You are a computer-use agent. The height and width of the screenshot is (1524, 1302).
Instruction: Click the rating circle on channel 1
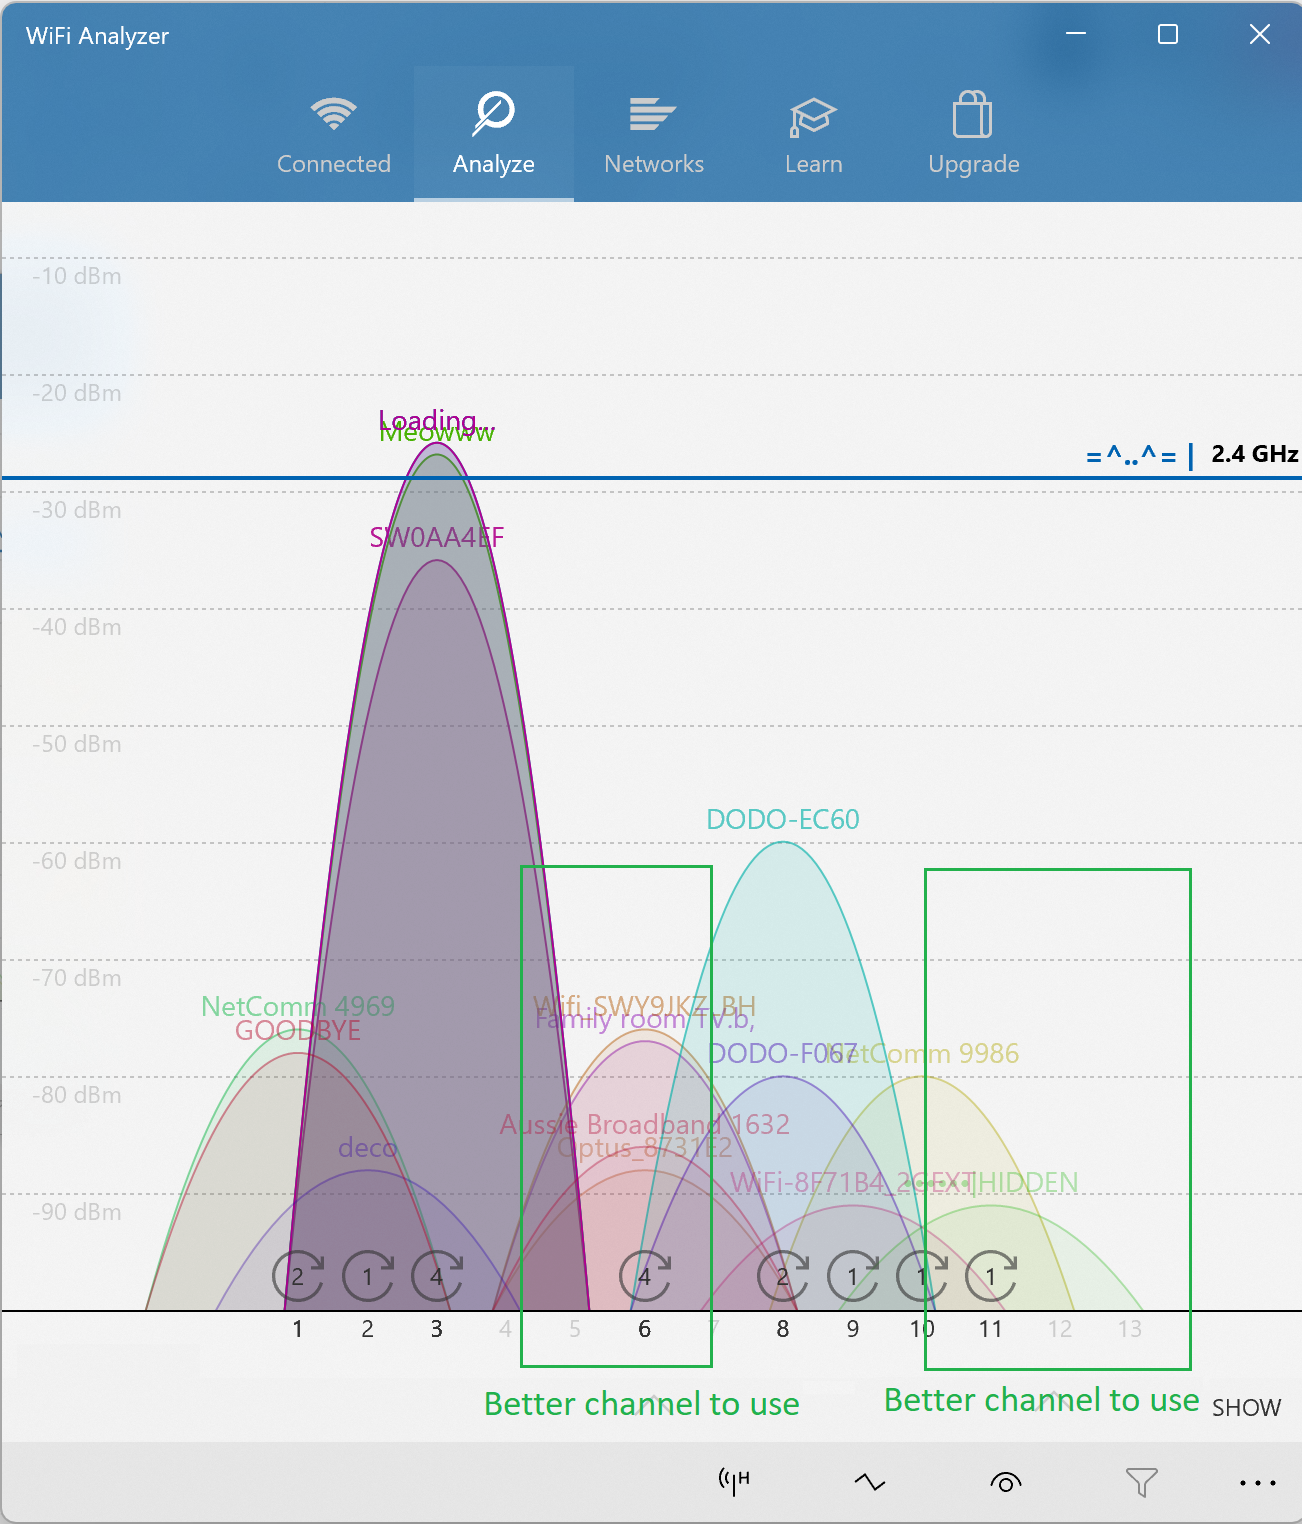pos(298,1276)
